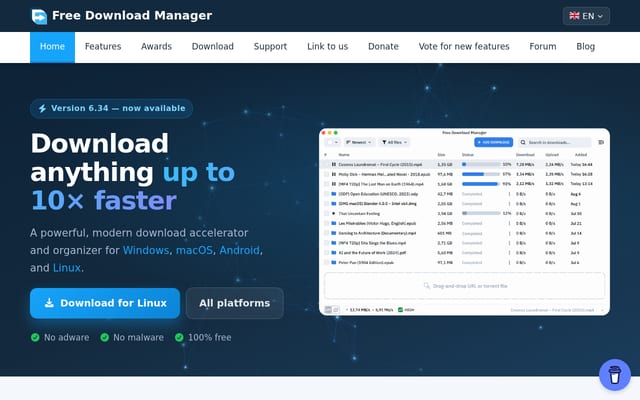Viewport: 640px width, 400px height.
Task: Go to the Awards page
Action: pyautogui.click(x=156, y=47)
